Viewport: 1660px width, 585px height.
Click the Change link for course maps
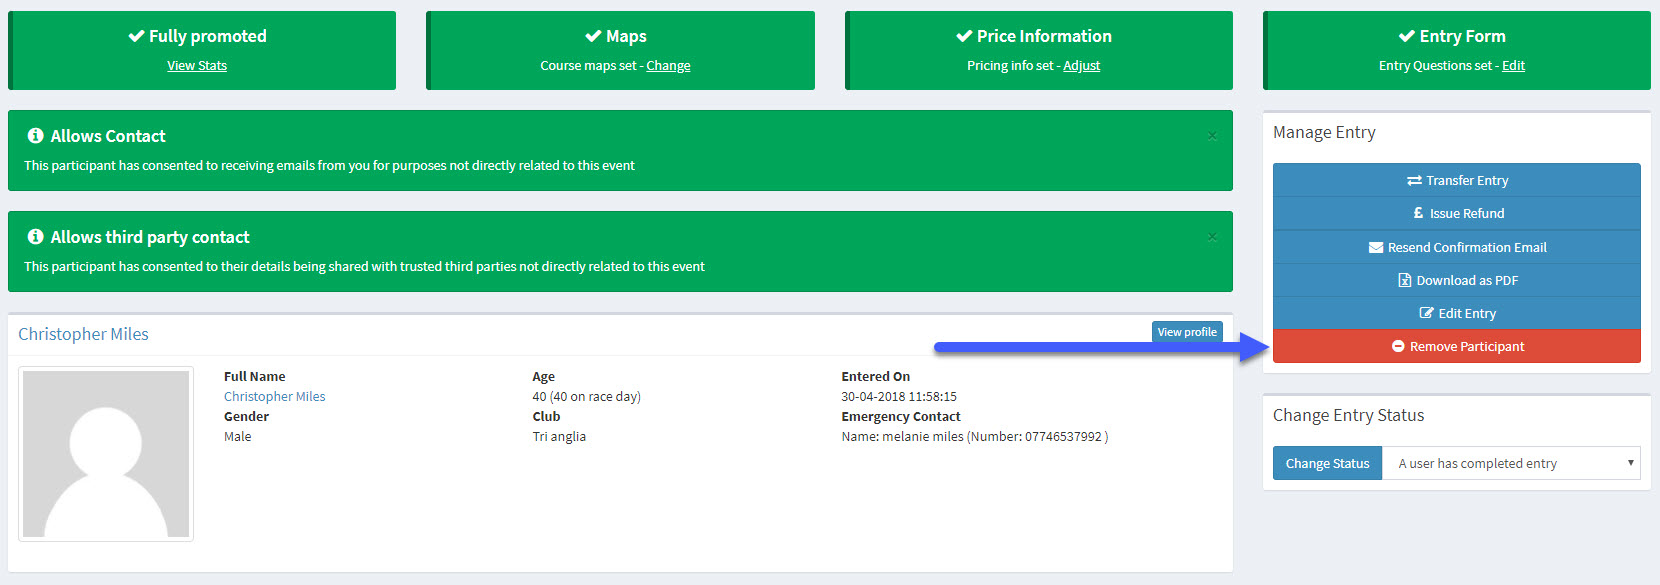click(x=668, y=66)
